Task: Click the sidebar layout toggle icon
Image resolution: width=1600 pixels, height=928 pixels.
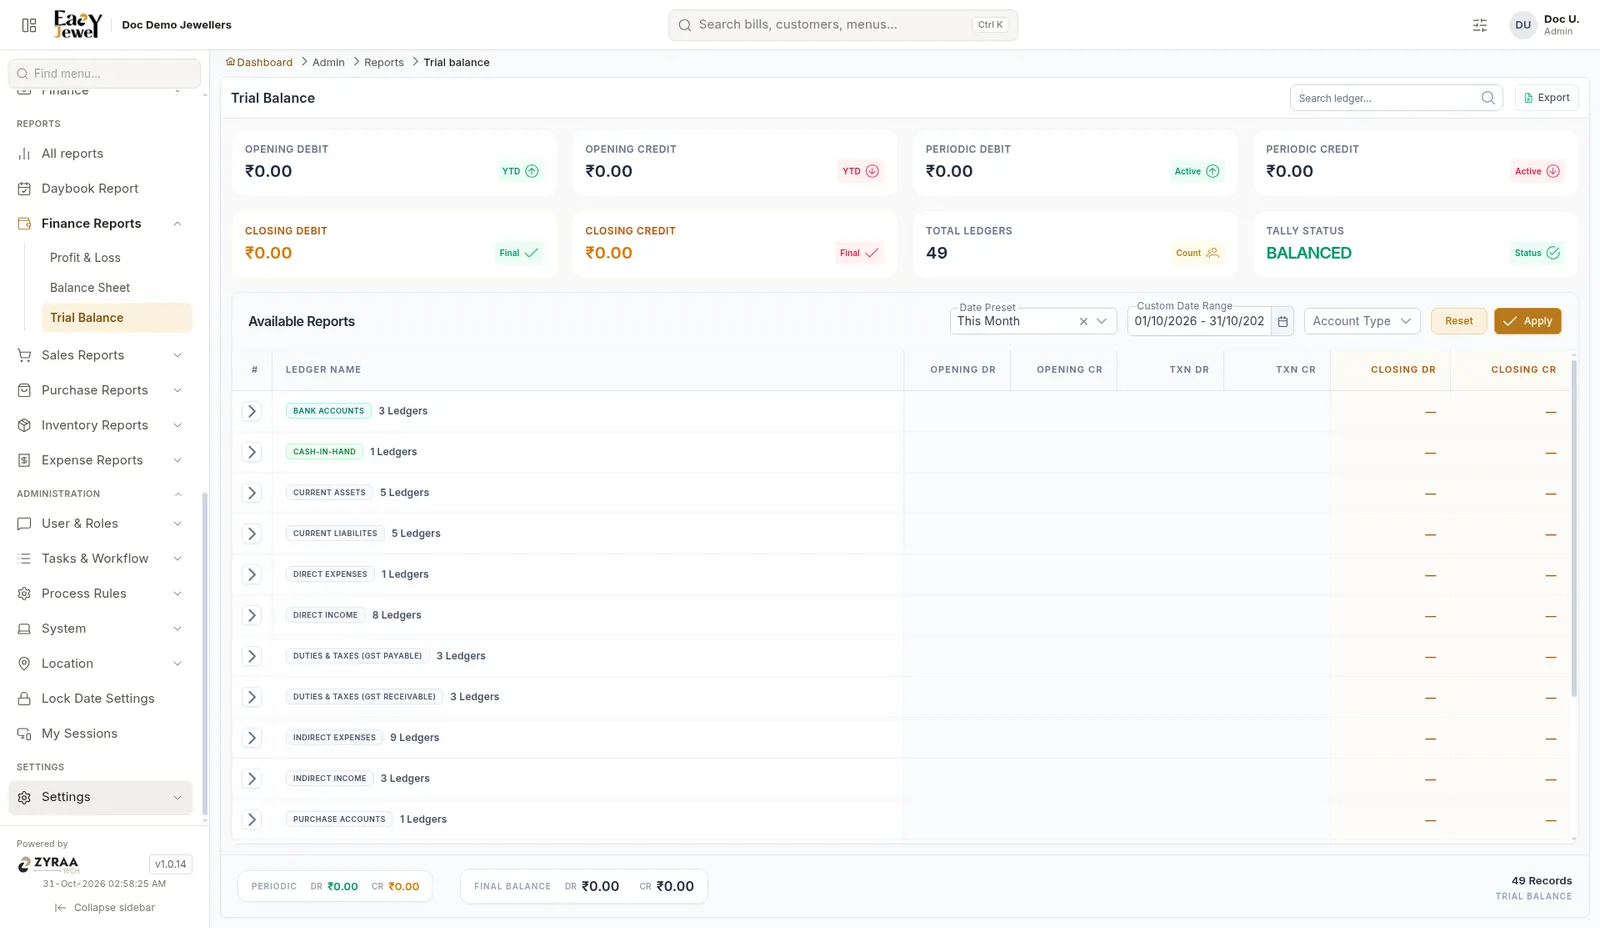Action: pyautogui.click(x=29, y=25)
